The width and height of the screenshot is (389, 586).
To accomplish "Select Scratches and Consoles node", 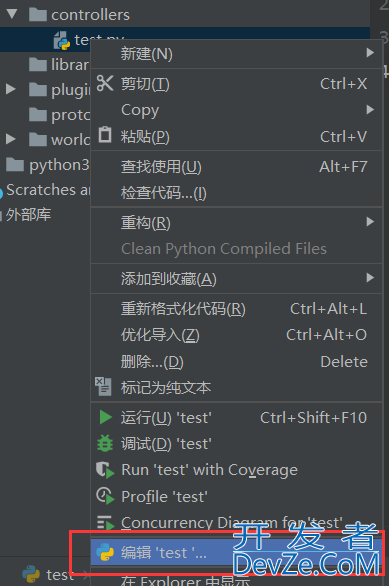I will (x=48, y=190).
